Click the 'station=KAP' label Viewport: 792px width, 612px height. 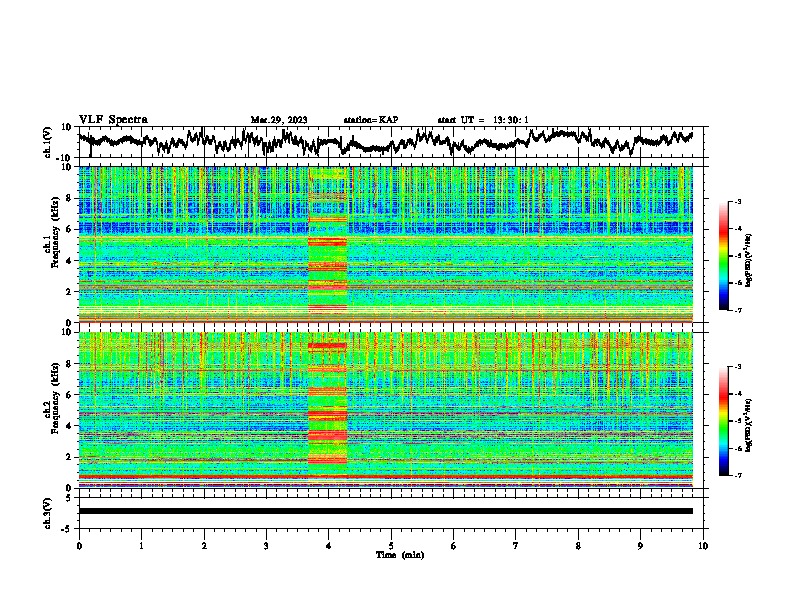(x=371, y=120)
